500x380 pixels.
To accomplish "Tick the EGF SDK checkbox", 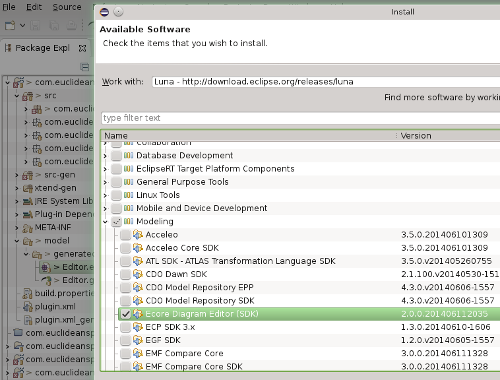I will [125, 340].
